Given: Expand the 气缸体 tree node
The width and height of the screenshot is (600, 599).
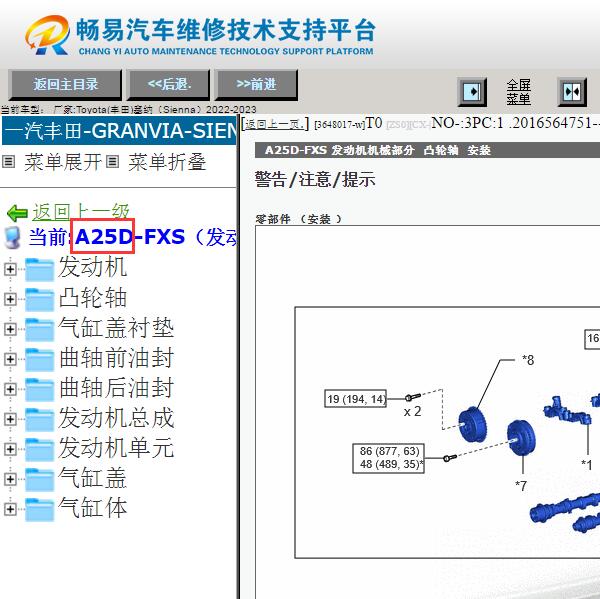Looking at the screenshot, I should pyautogui.click(x=10, y=509).
